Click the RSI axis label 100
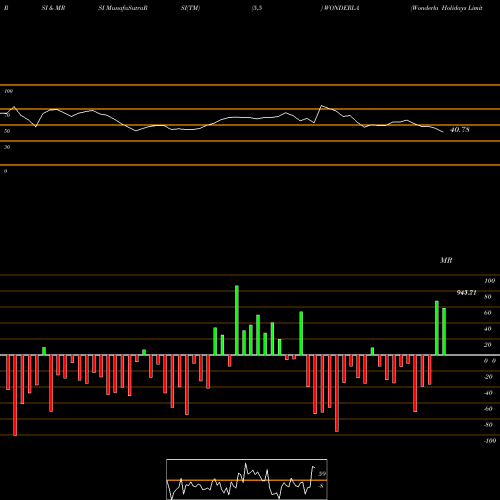500x500 pixels. [9, 91]
